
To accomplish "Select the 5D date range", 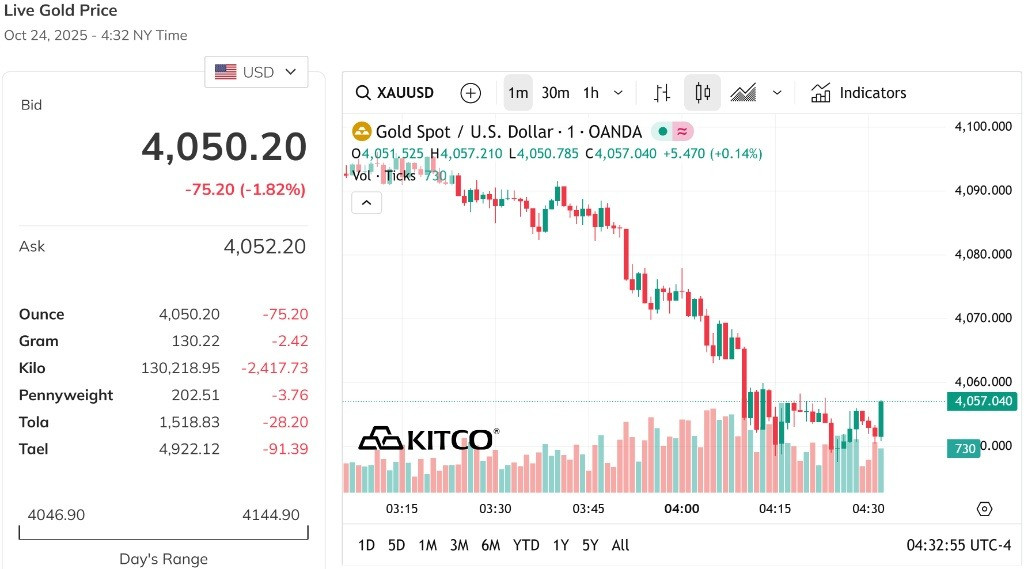I will click(396, 545).
